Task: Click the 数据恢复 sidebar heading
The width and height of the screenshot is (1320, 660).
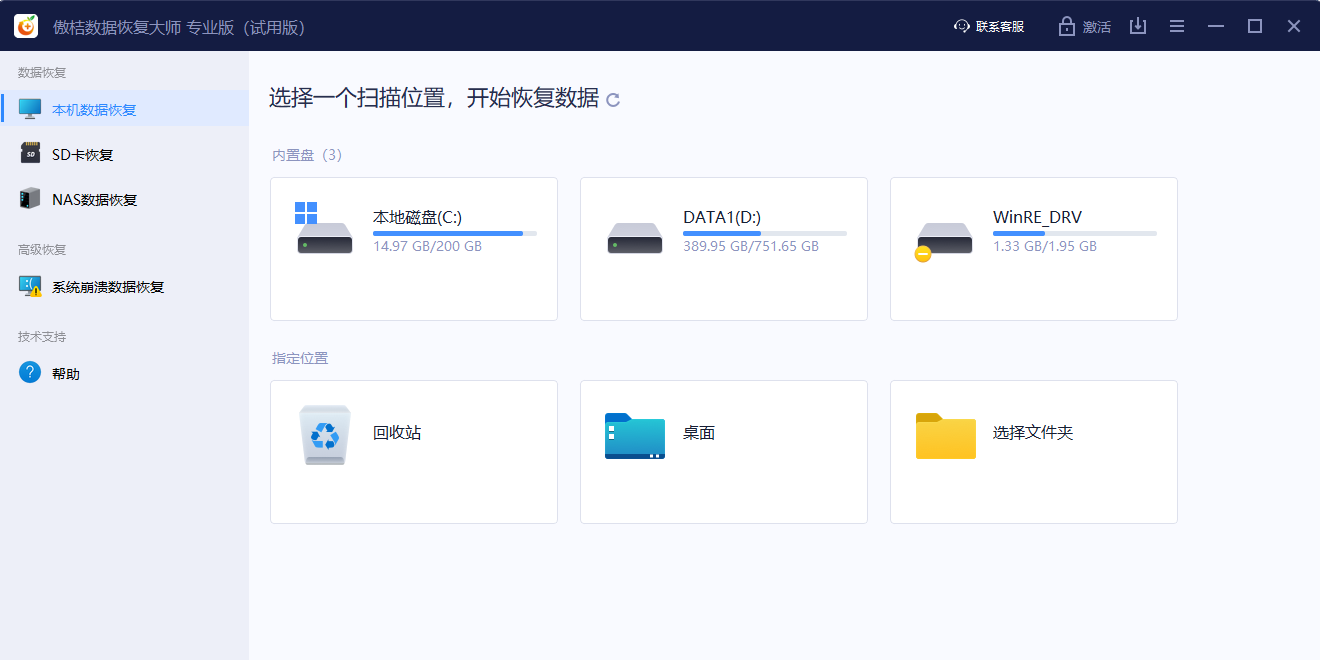Action: click(x=42, y=73)
